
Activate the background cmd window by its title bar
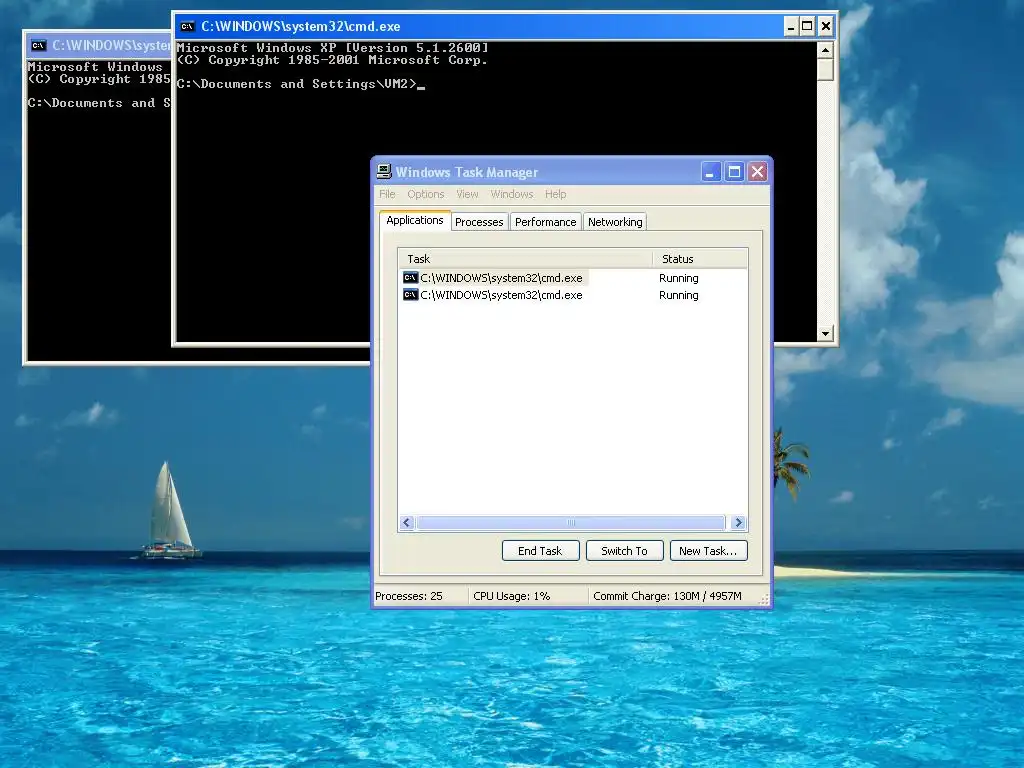(x=98, y=45)
